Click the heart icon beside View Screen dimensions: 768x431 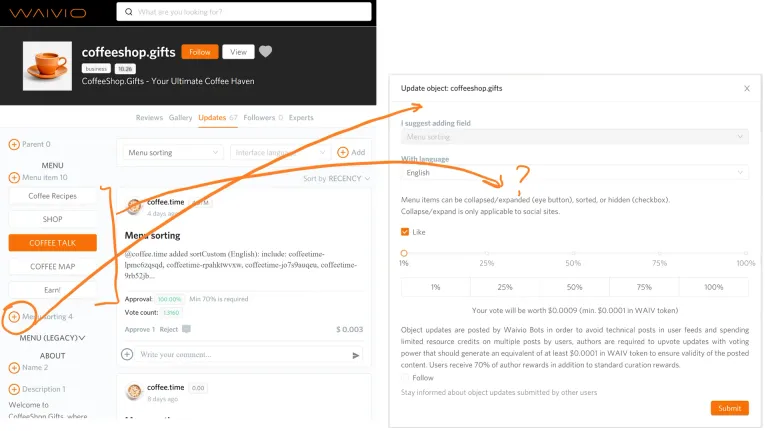265,51
